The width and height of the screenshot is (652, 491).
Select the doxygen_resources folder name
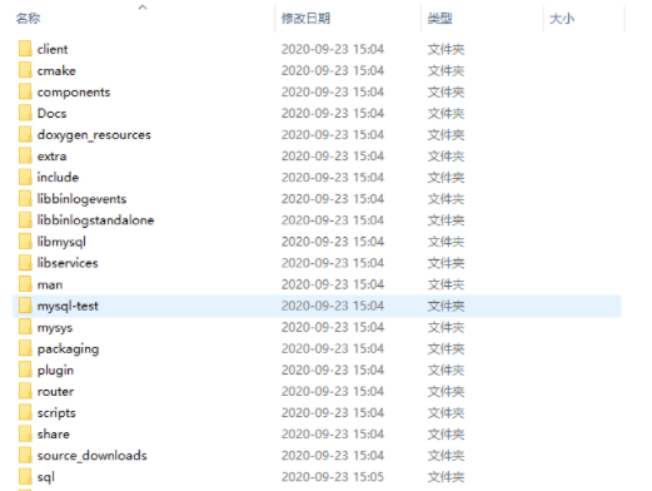pos(94,135)
